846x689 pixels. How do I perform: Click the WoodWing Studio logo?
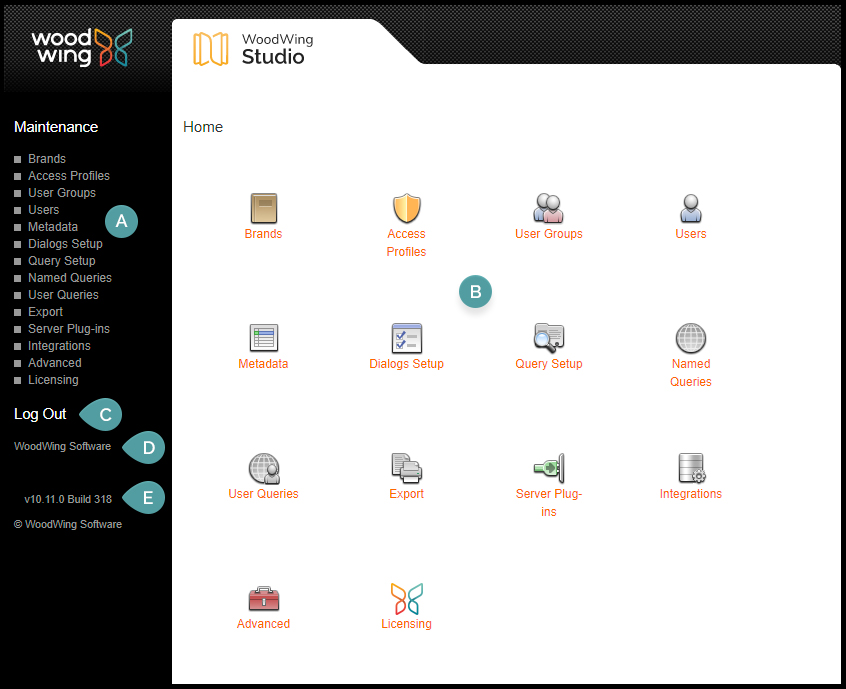click(x=253, y=49)
